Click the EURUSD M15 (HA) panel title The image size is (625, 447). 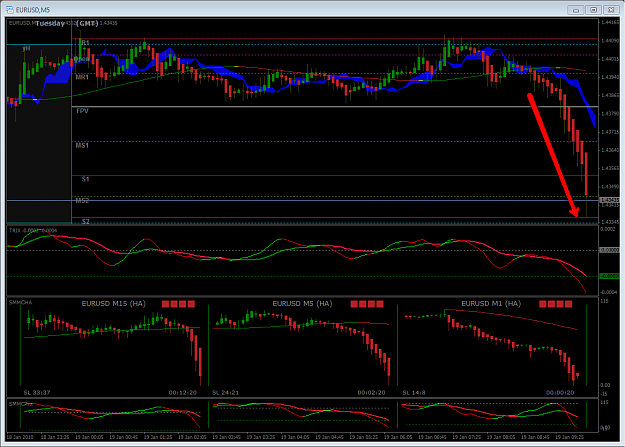(x=114, y=303)
